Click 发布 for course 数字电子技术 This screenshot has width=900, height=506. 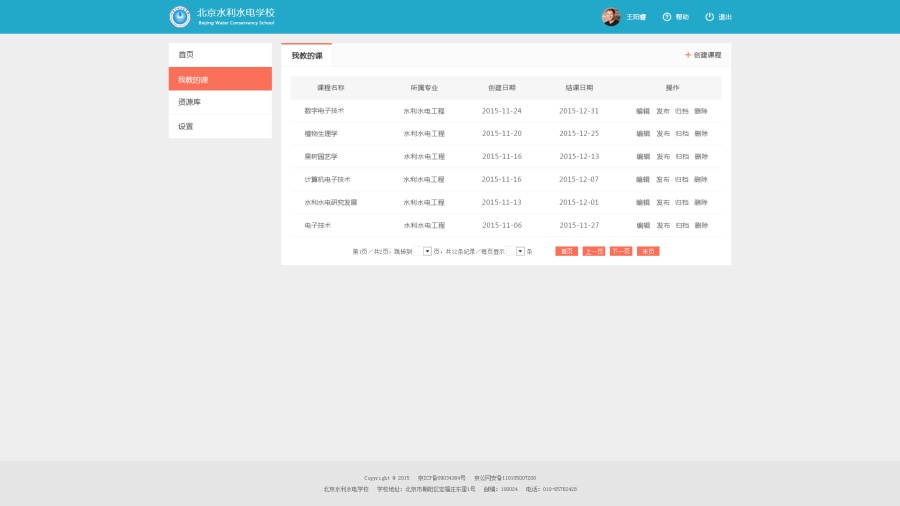[x=663, y=111]
